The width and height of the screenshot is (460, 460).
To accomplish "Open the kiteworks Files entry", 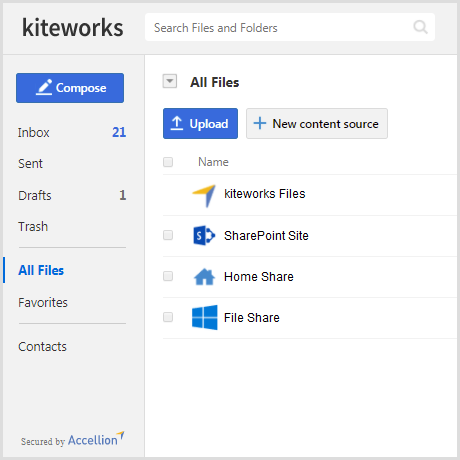I will (x=265, y=194).
